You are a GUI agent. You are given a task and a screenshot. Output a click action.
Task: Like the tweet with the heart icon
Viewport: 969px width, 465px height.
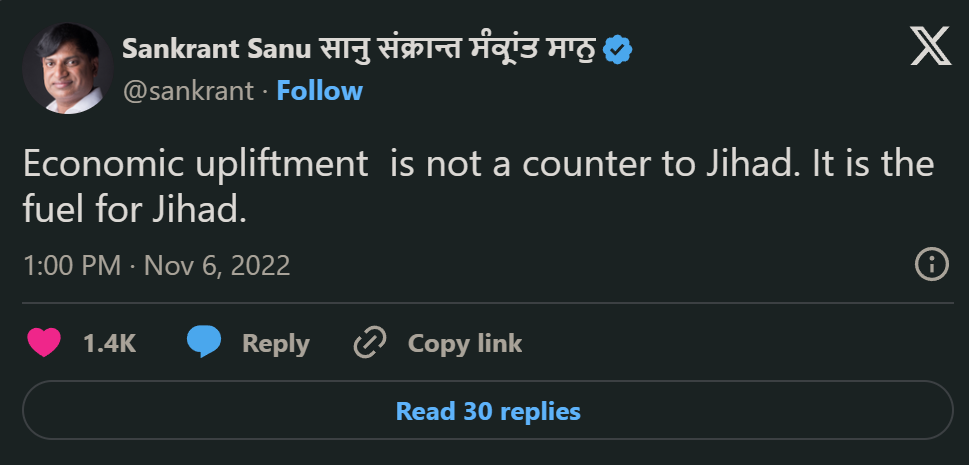pos(43,343)
